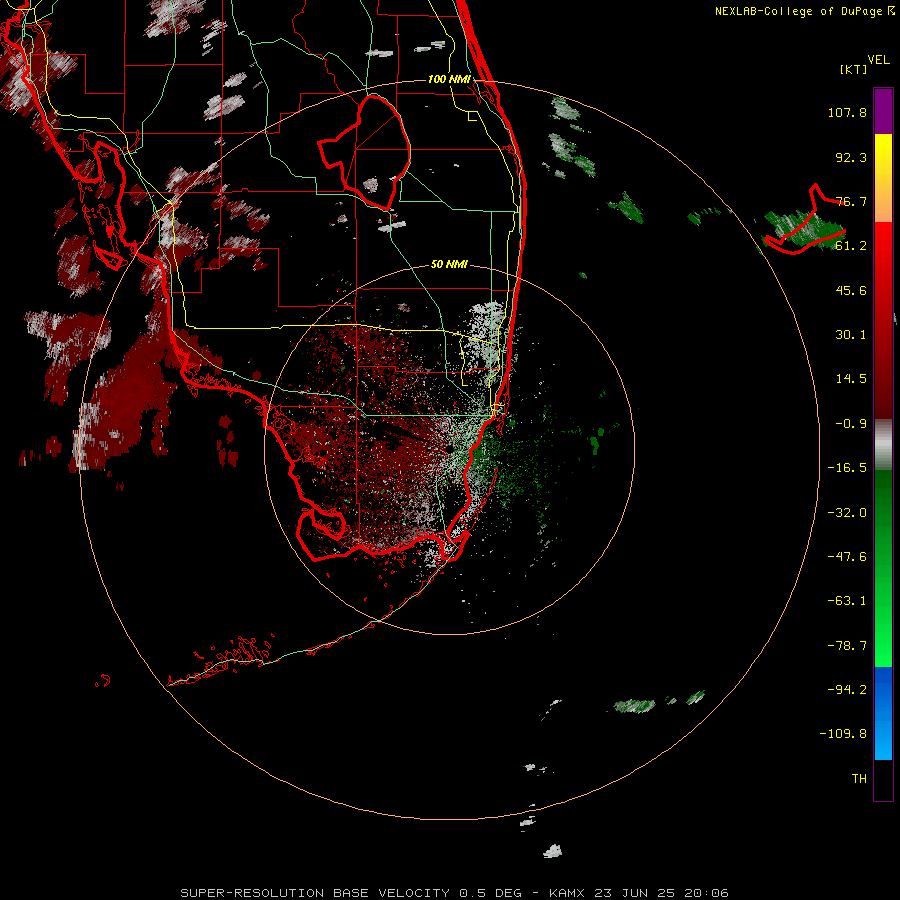
Task: Select the -109.8 velocity scale value
Action: (844, 734)
